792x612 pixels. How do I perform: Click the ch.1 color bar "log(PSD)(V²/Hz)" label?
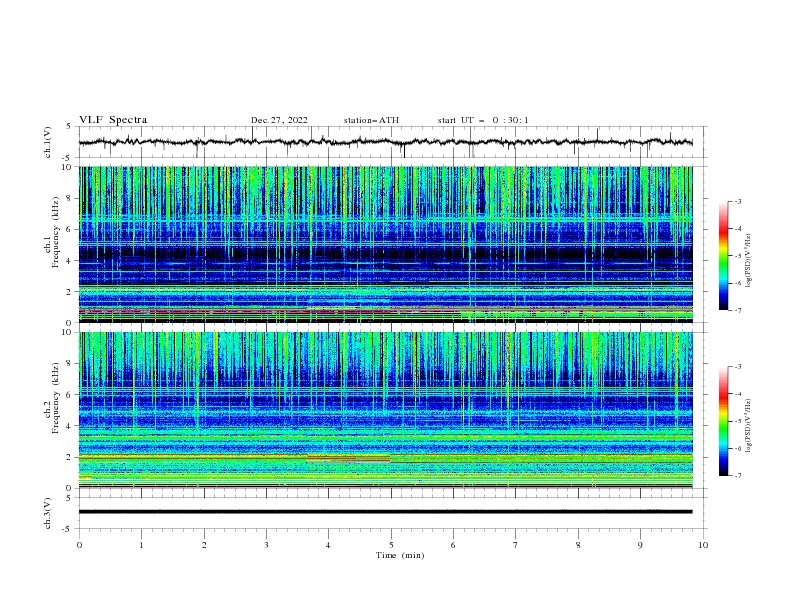tap(749, 261)
